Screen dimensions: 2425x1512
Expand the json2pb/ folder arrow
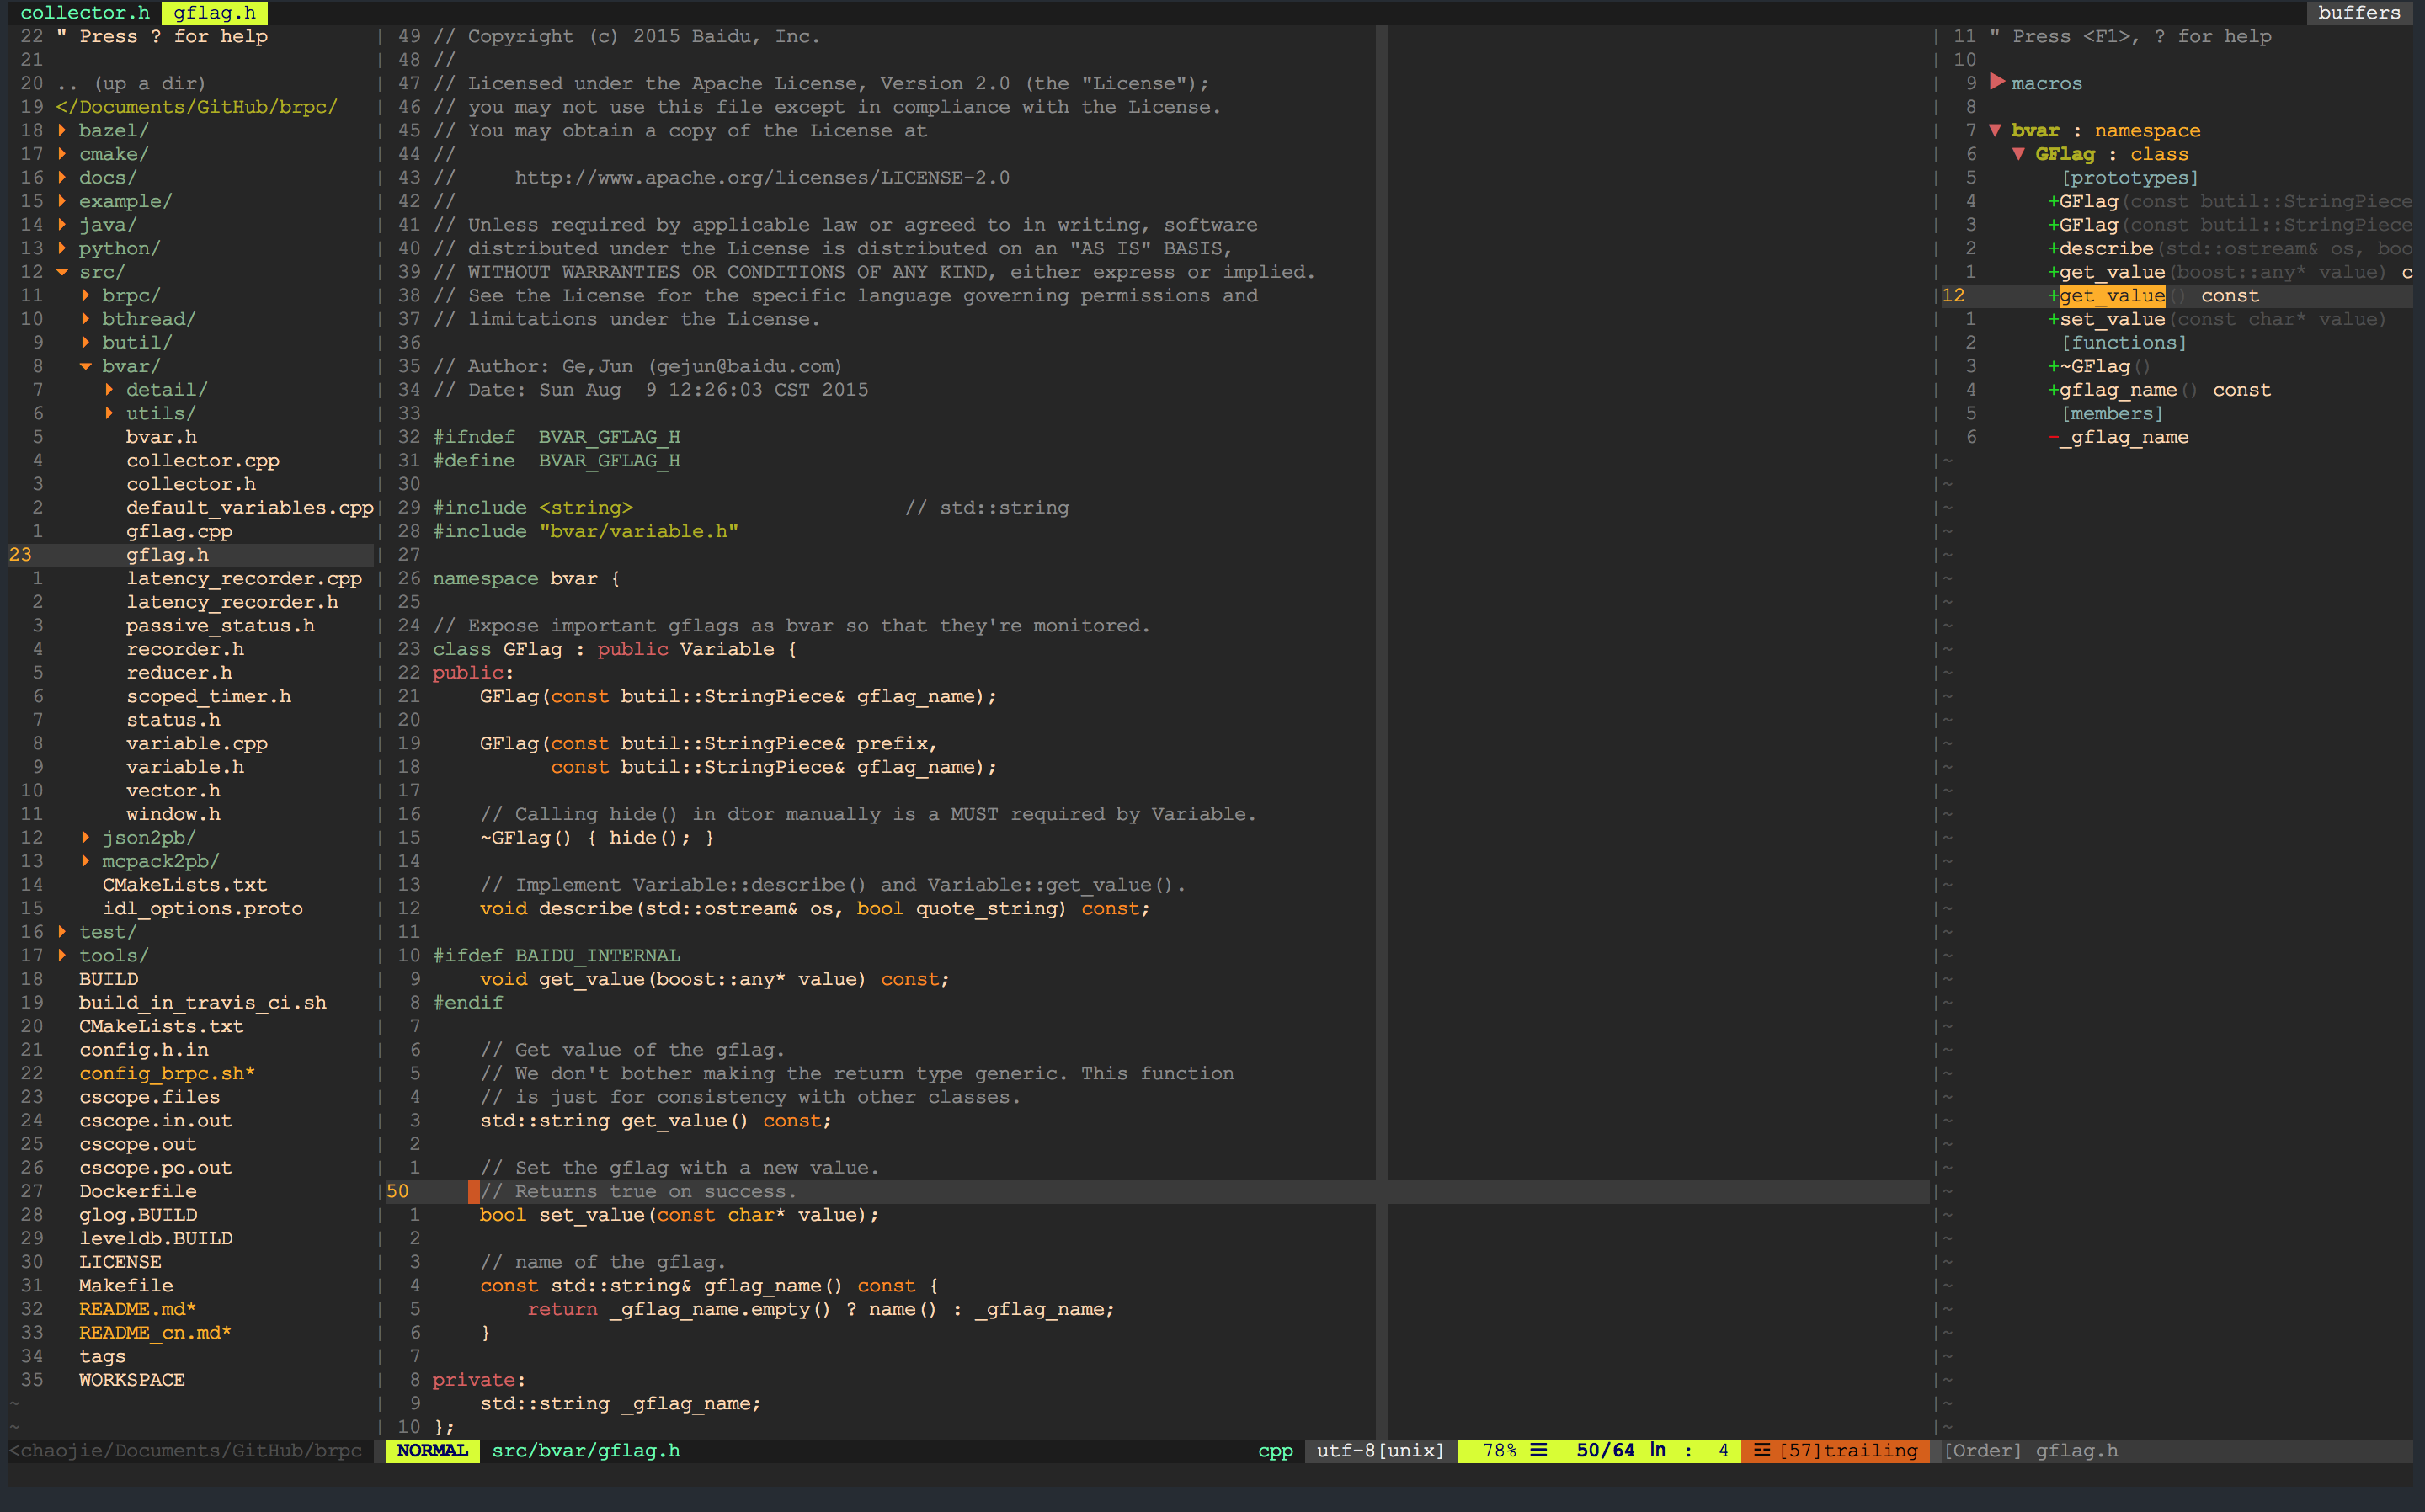(x=86, y=837)
